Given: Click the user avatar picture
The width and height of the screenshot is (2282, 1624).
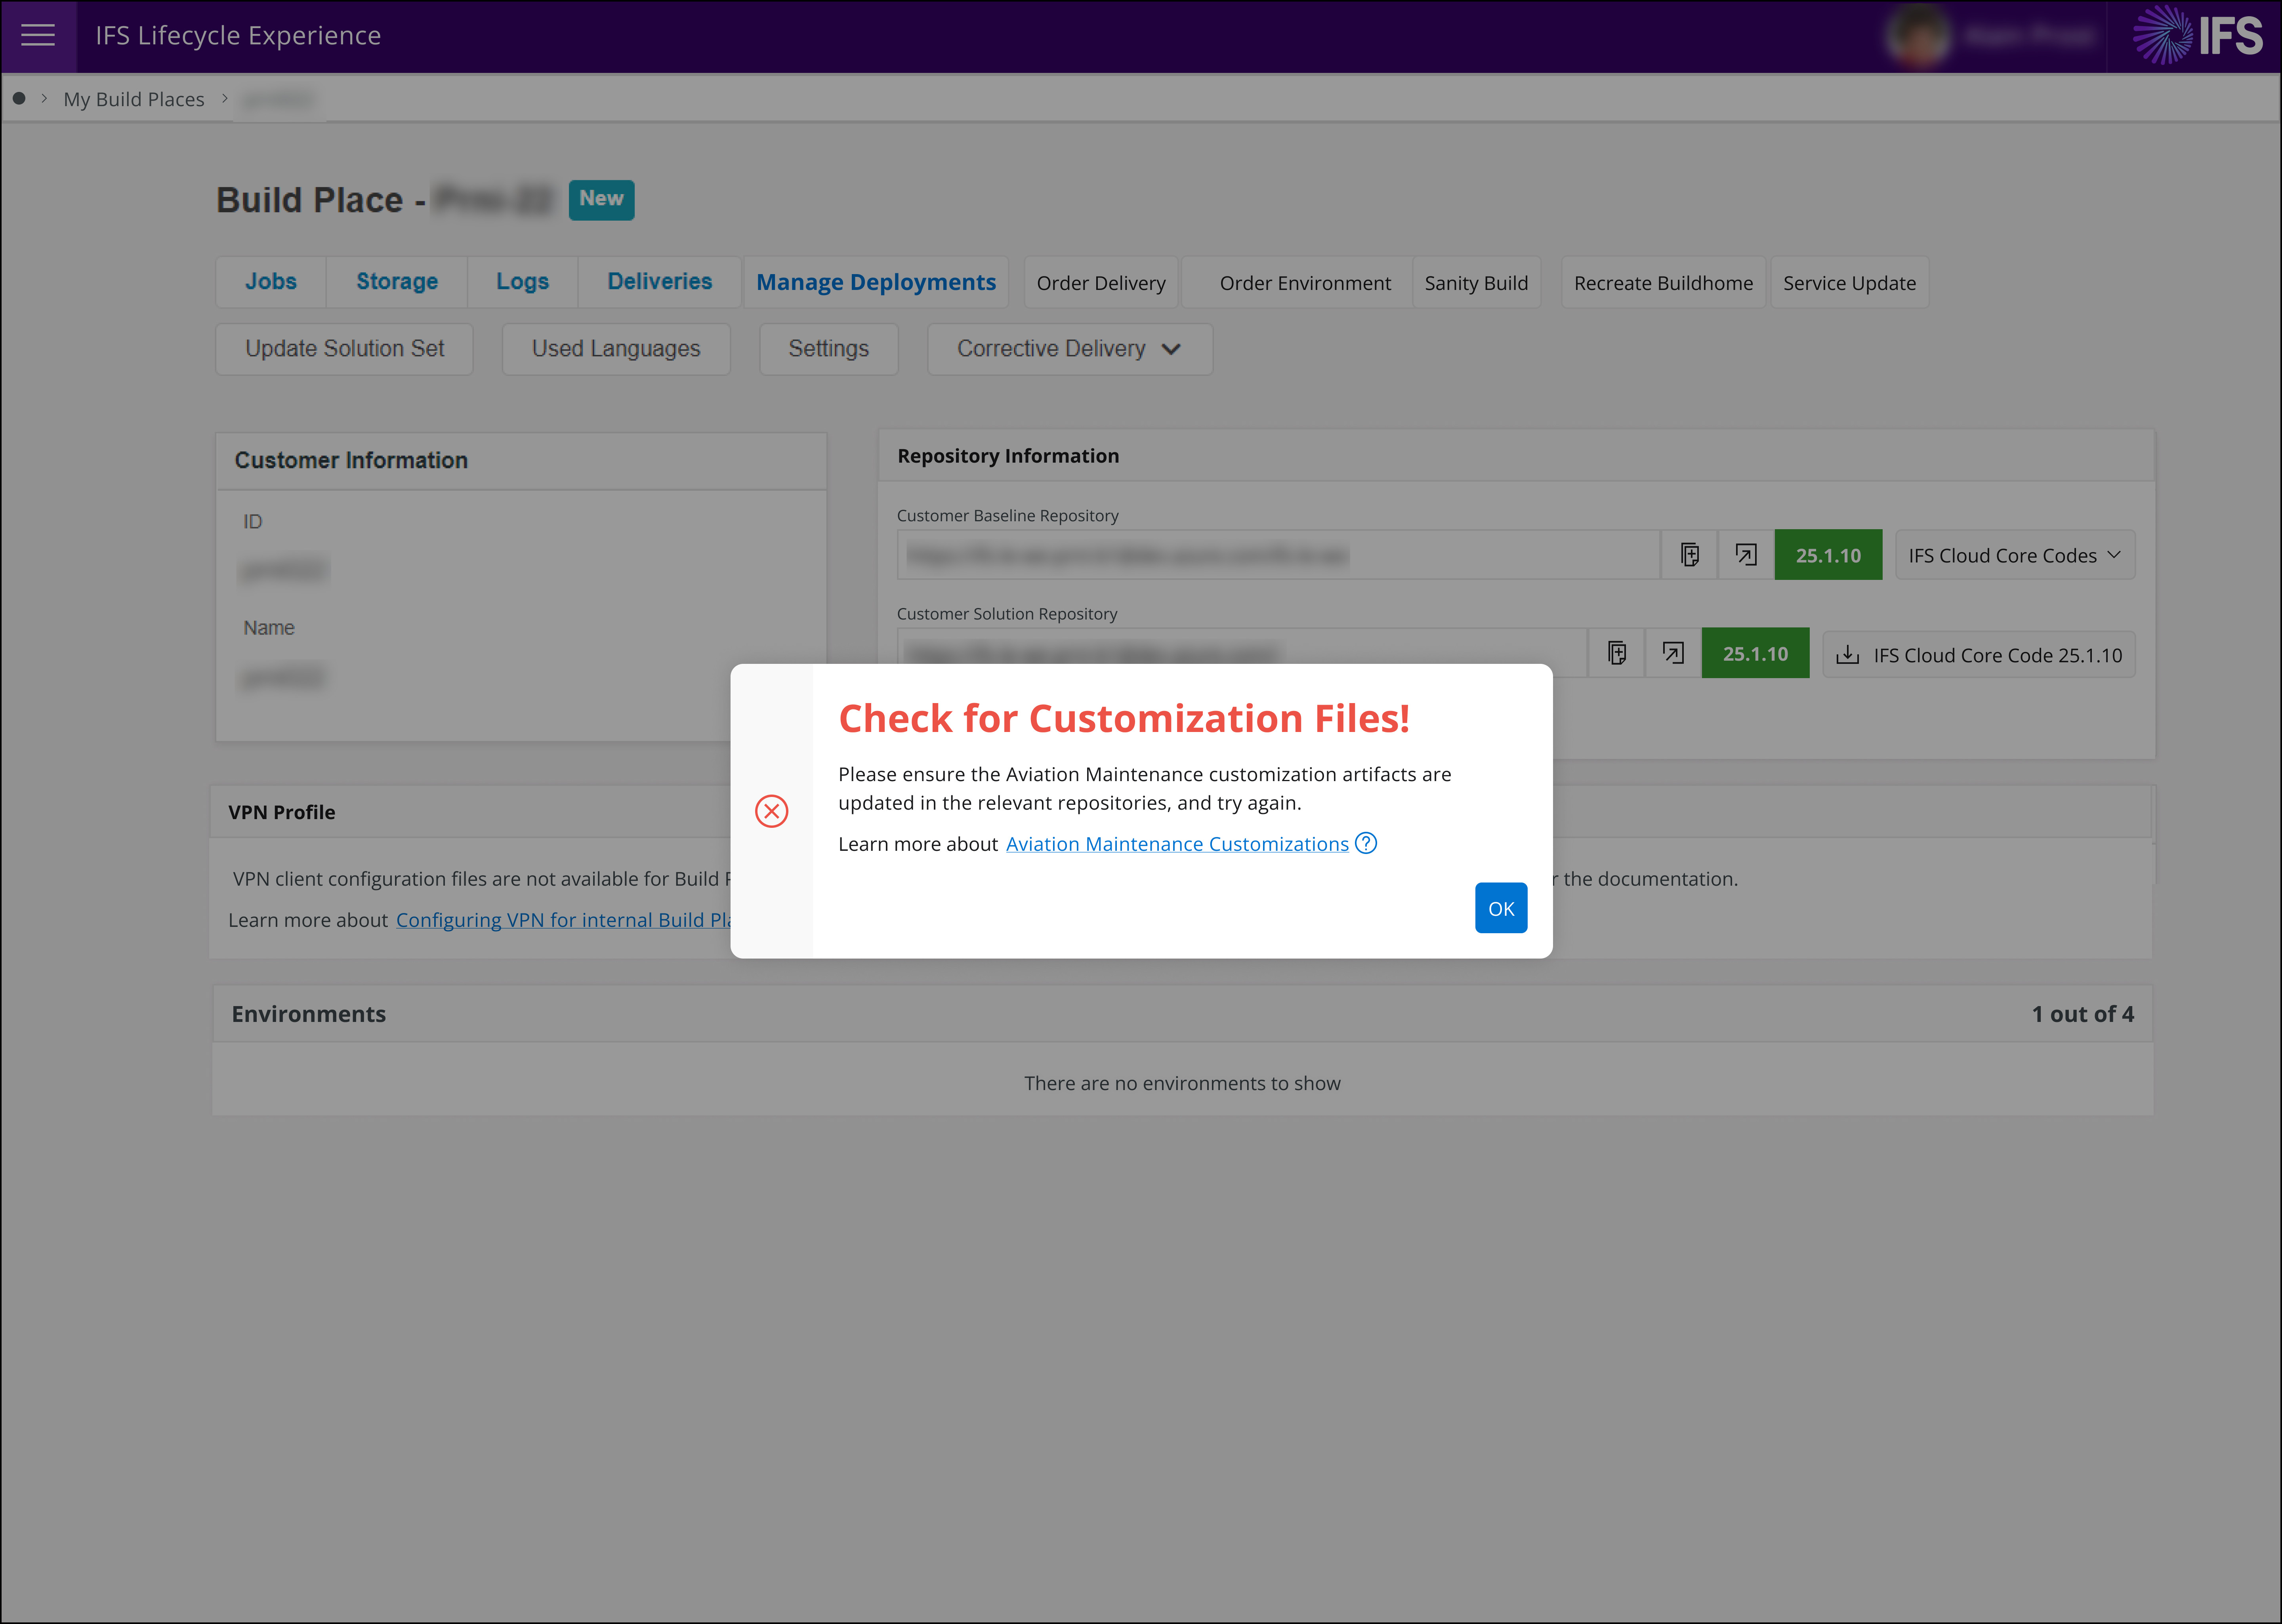Looking at the screenshot, I should 1917,36.
